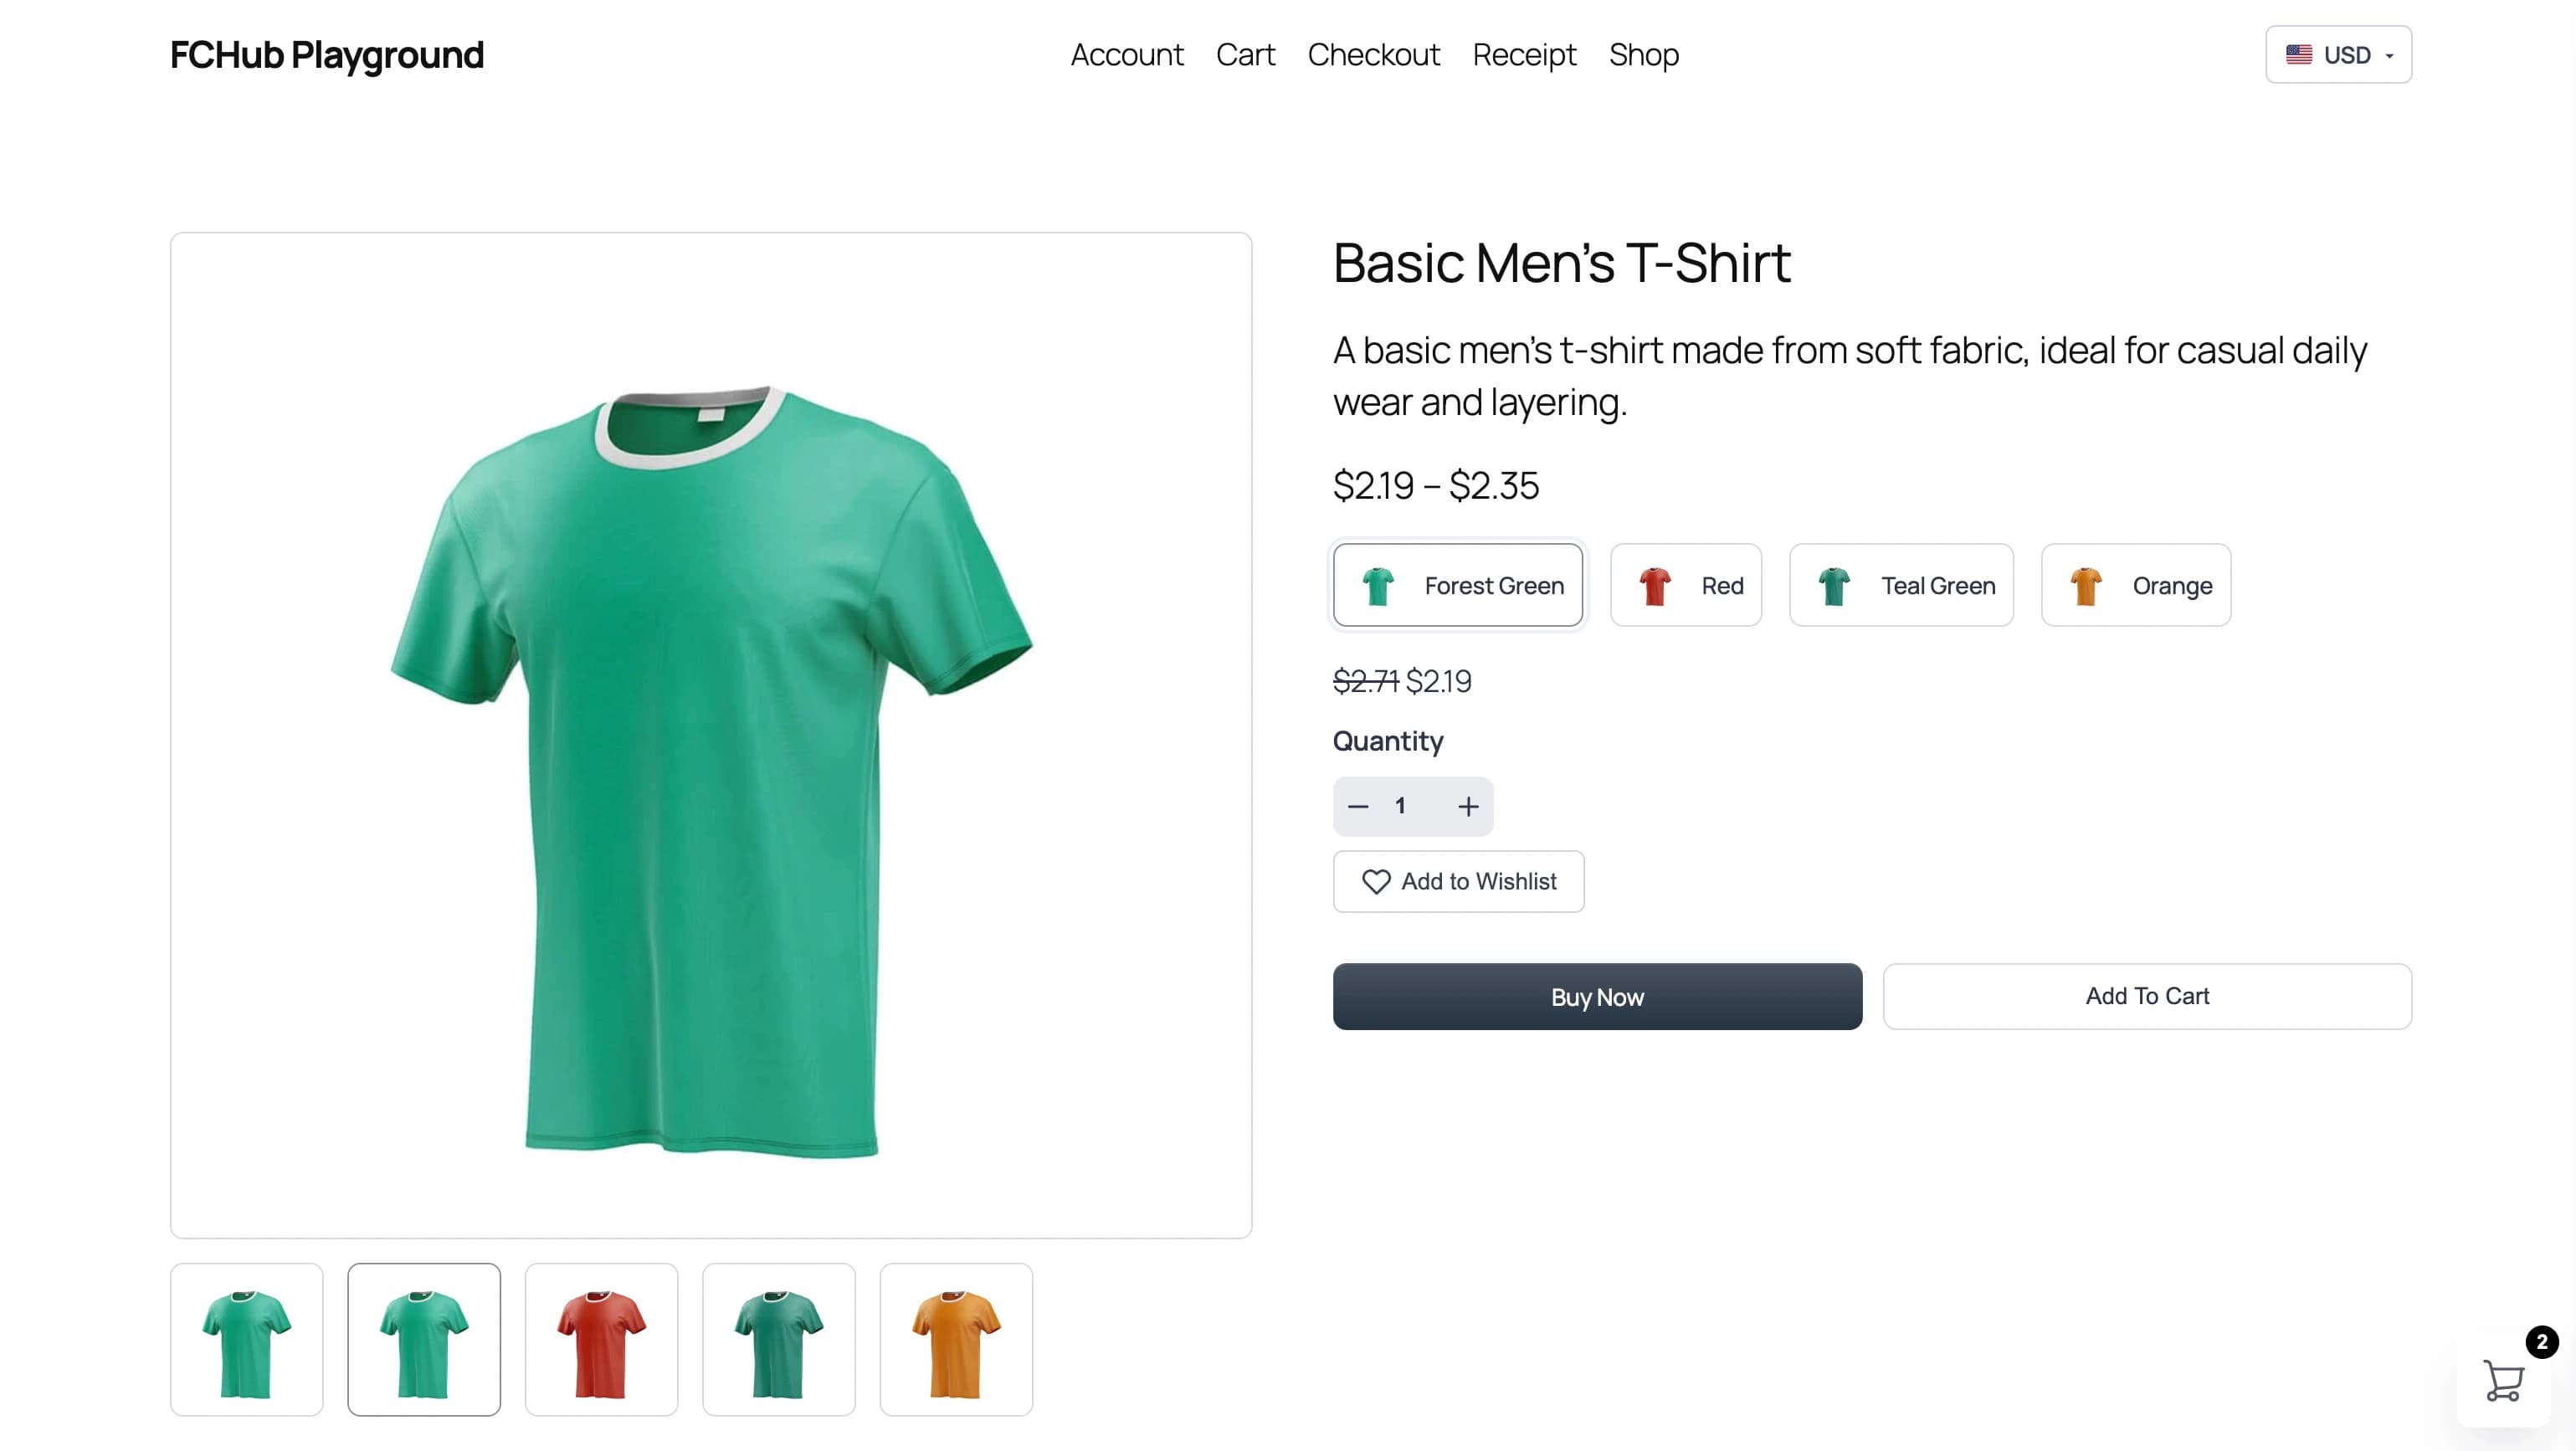Click the Add To Cart button

2147,996
